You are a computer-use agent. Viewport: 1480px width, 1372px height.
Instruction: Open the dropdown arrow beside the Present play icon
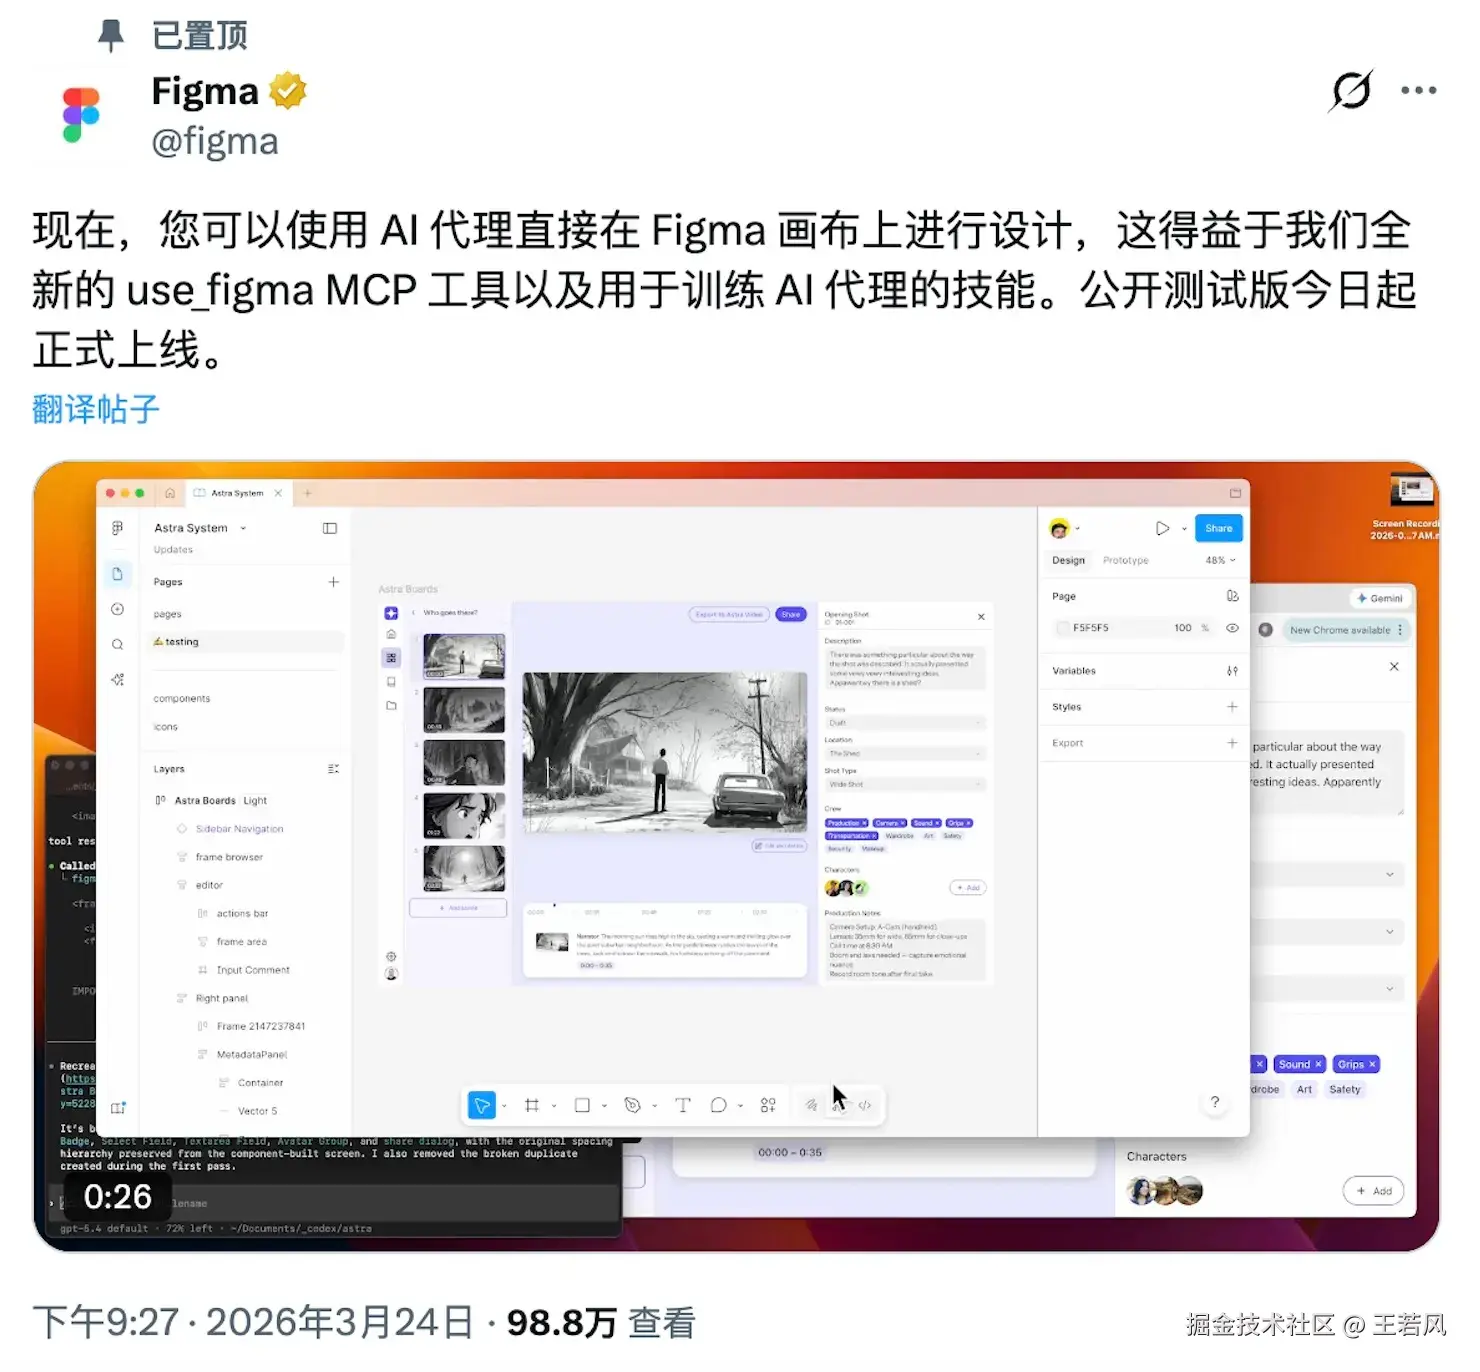click(1184, 528)
